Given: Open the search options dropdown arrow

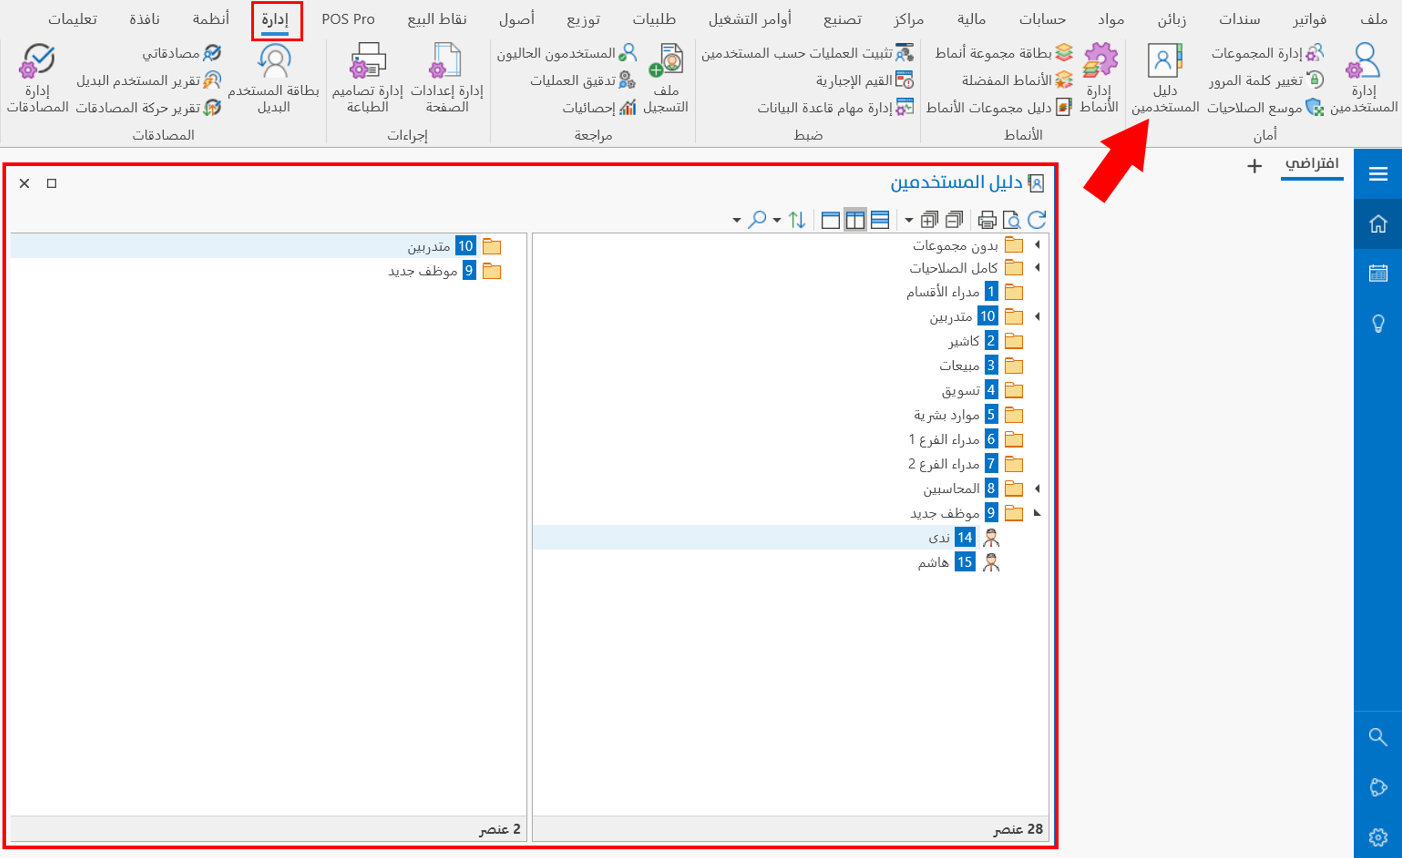Looking at the screenshot, I should pyautogui.click(x=737, y=218).
